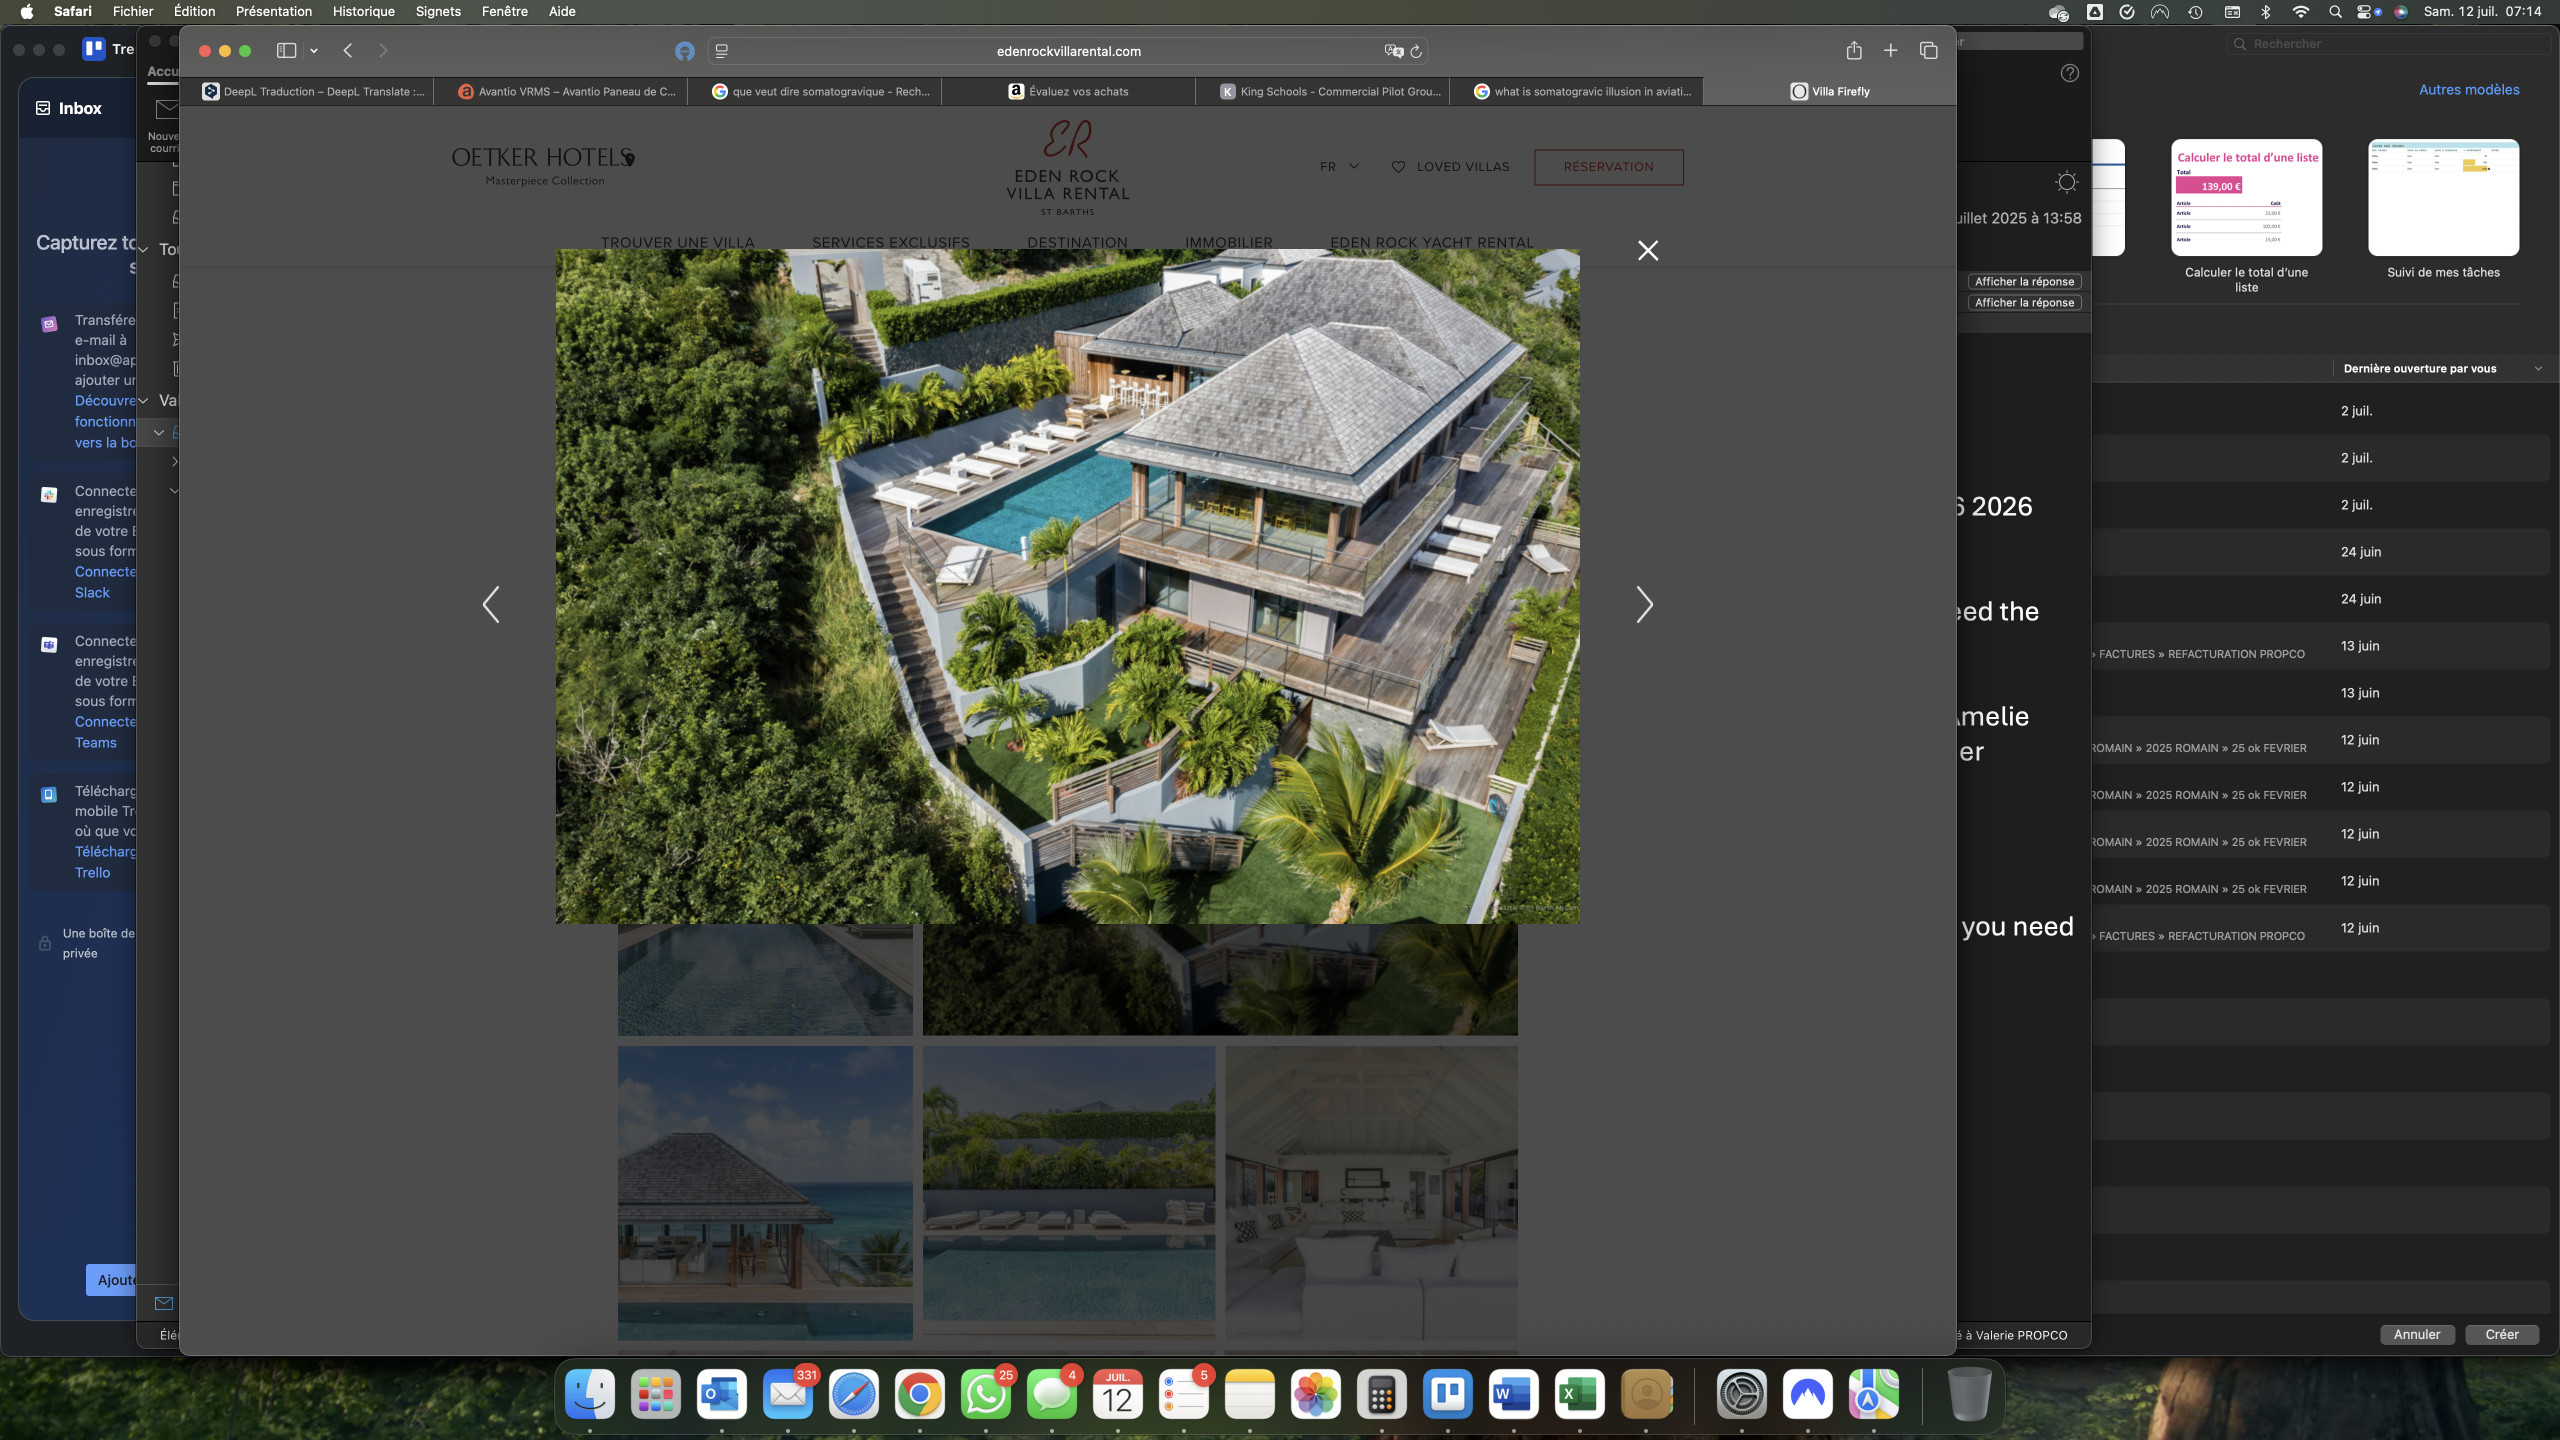Open Trello from the Dock
The height and width of the screenshot is (1440, 2560).
(x=1448, y=1394)
